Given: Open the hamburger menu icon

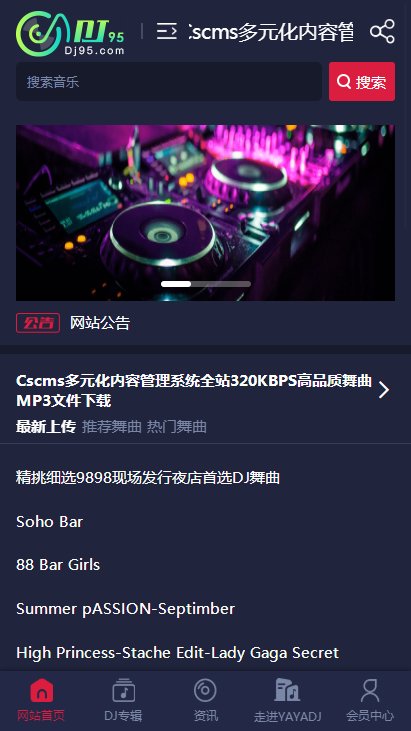Looking at the screenshot, I should [x=167, y=31].
